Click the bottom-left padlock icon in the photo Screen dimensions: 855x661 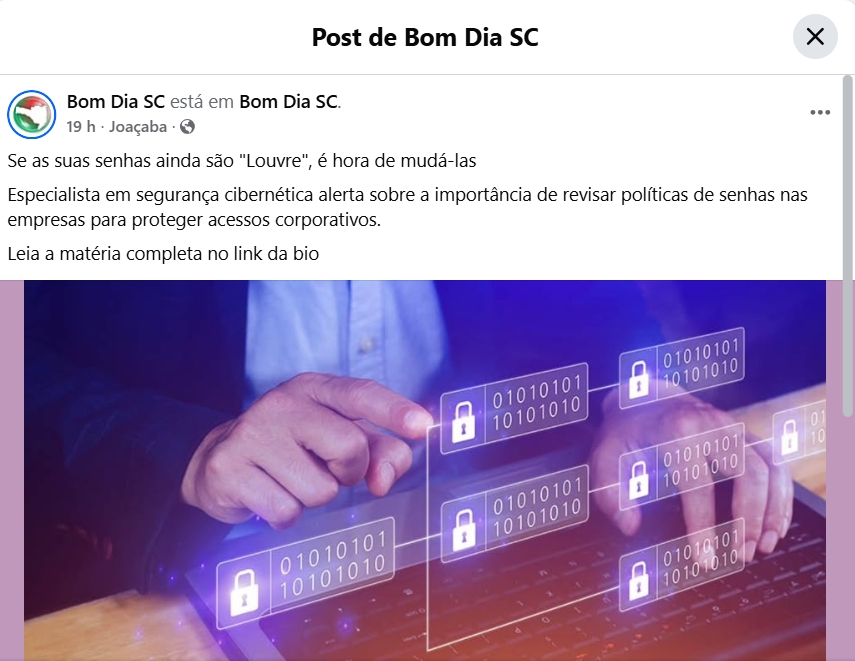pos(244,592)
